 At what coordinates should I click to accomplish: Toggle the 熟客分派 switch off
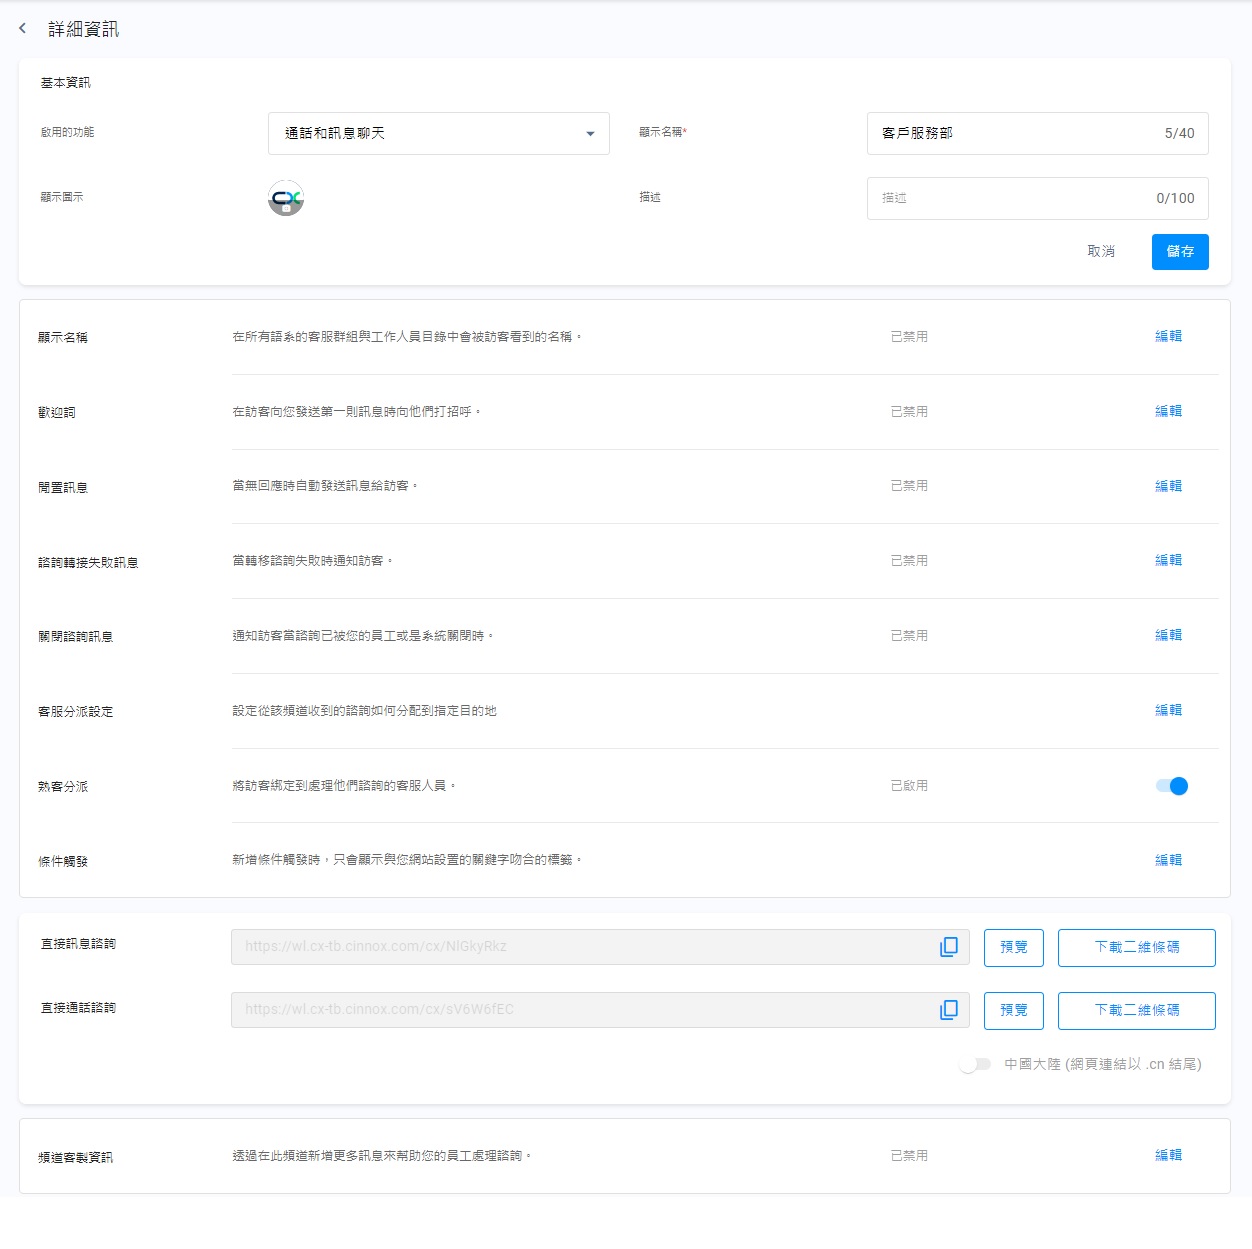point(1172,786)
